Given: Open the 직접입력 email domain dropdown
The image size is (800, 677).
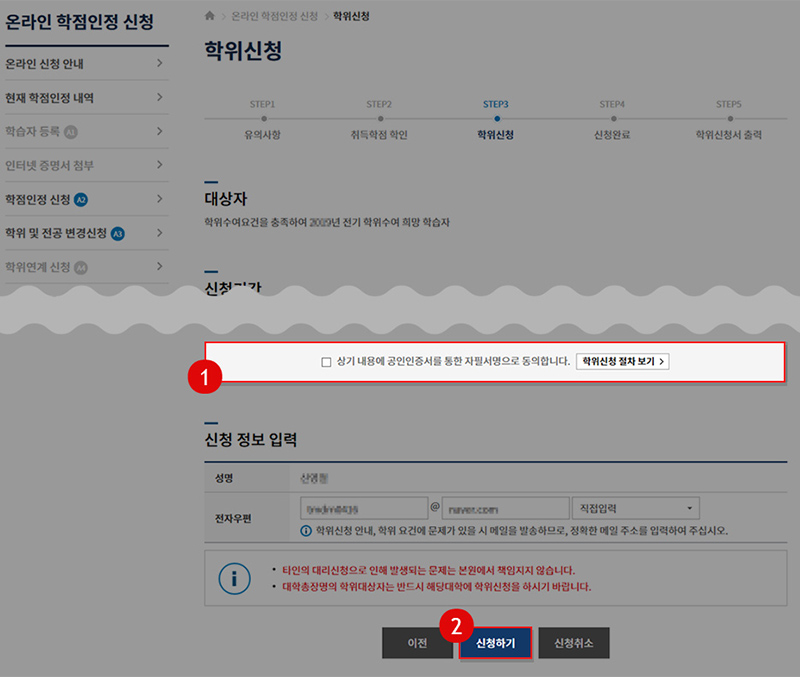Looking at the screenshot, I should pos(635,507).
